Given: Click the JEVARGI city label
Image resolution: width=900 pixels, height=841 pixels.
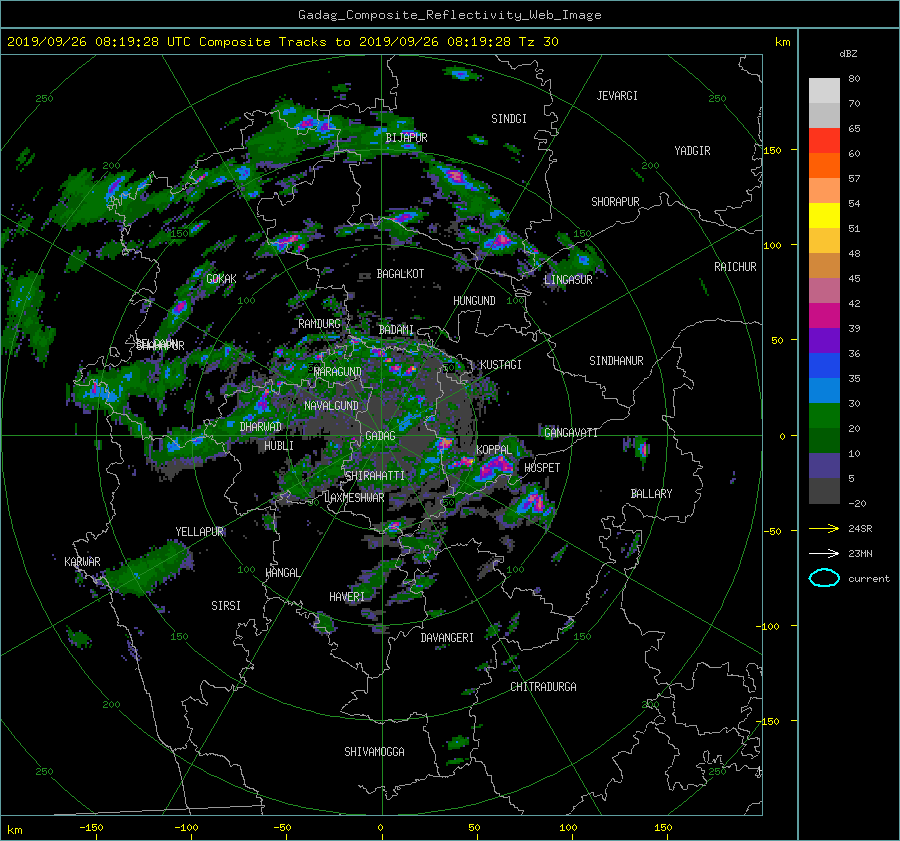Looking at the screenshot, I should [617, 95].
